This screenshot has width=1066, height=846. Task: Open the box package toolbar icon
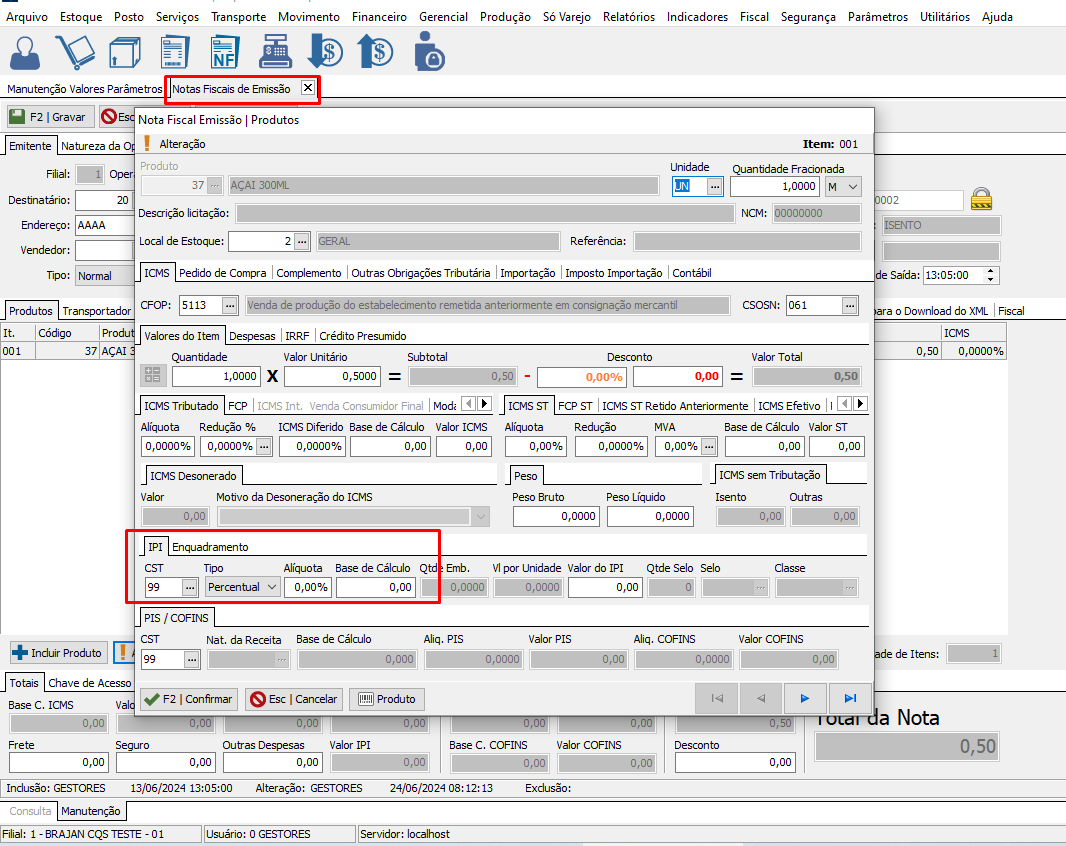pos(124,52)
